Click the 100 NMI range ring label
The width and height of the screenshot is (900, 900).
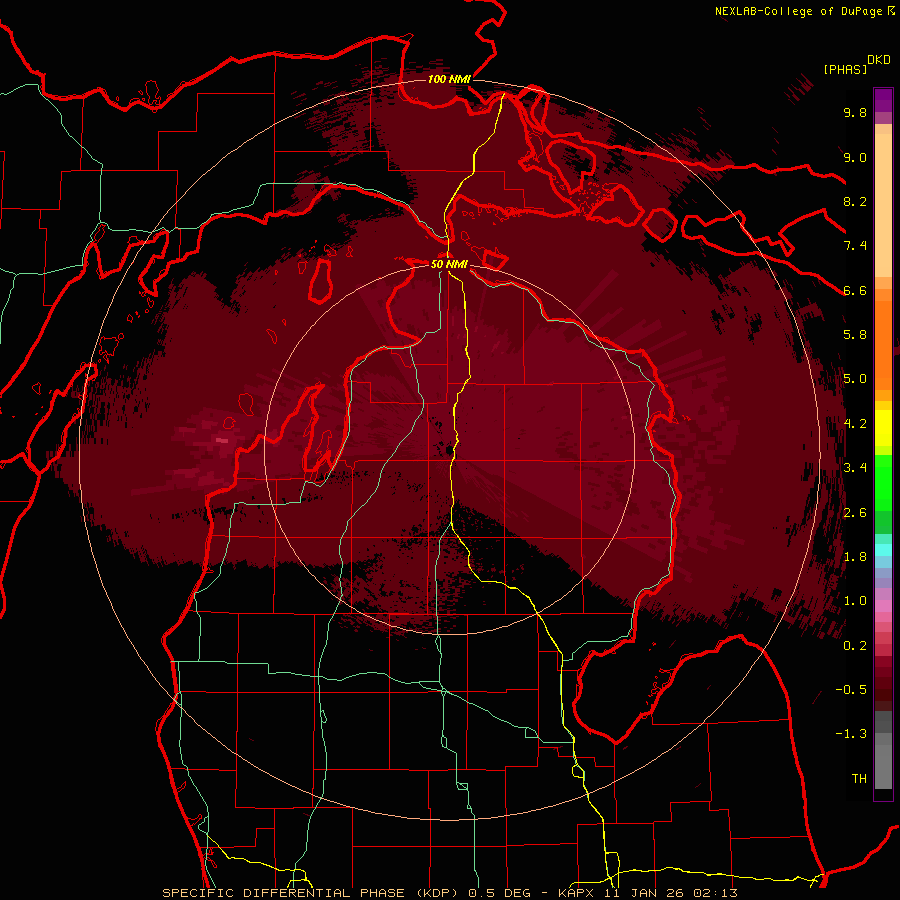tap(449, 79)
